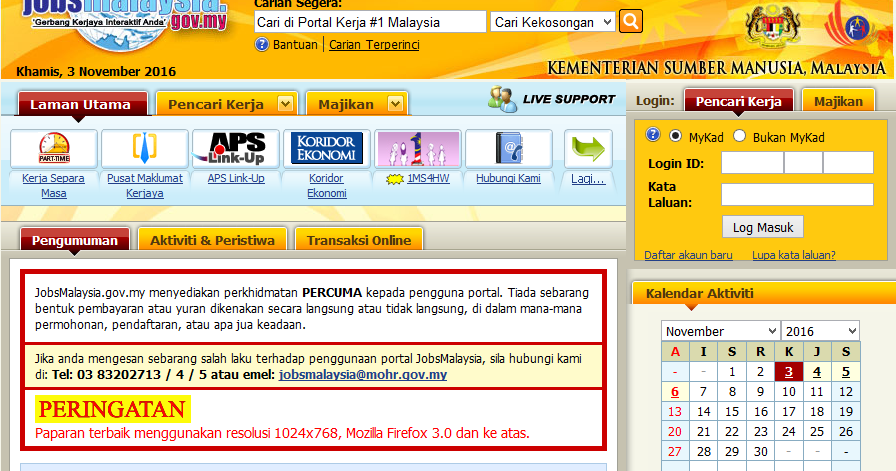Open the 2016 year dropdown
The height and width of the screenshot is (471, 896).
[820, 331]
